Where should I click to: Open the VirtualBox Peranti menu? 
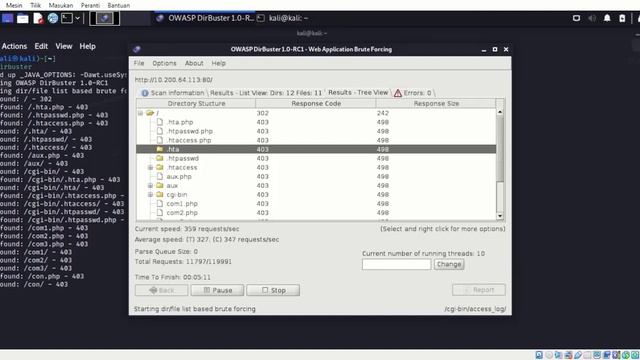click(90, 5)
